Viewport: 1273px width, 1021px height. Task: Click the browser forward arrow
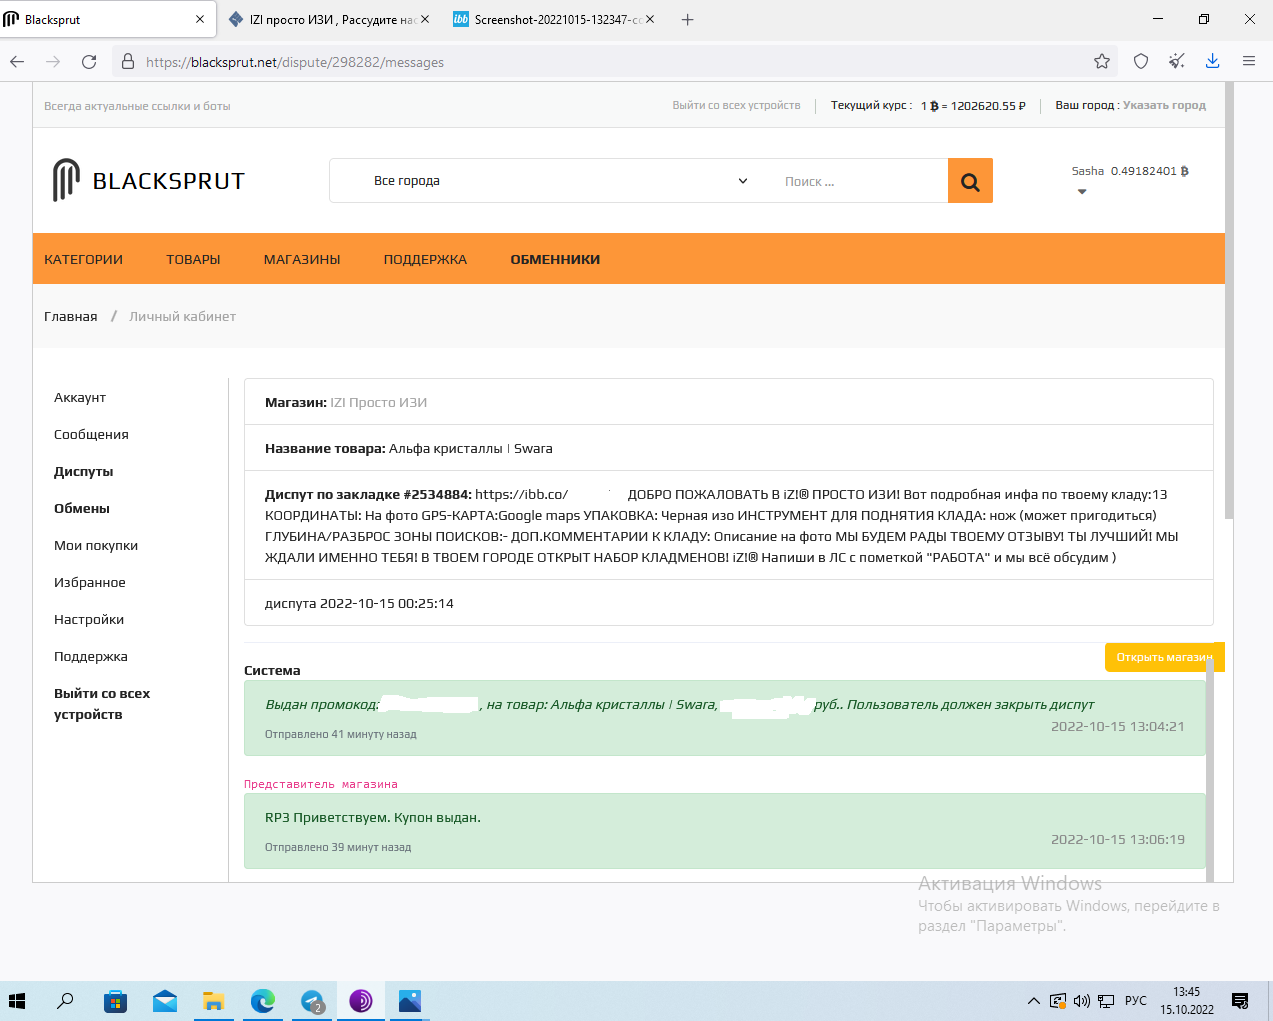(x=53, y=62)
